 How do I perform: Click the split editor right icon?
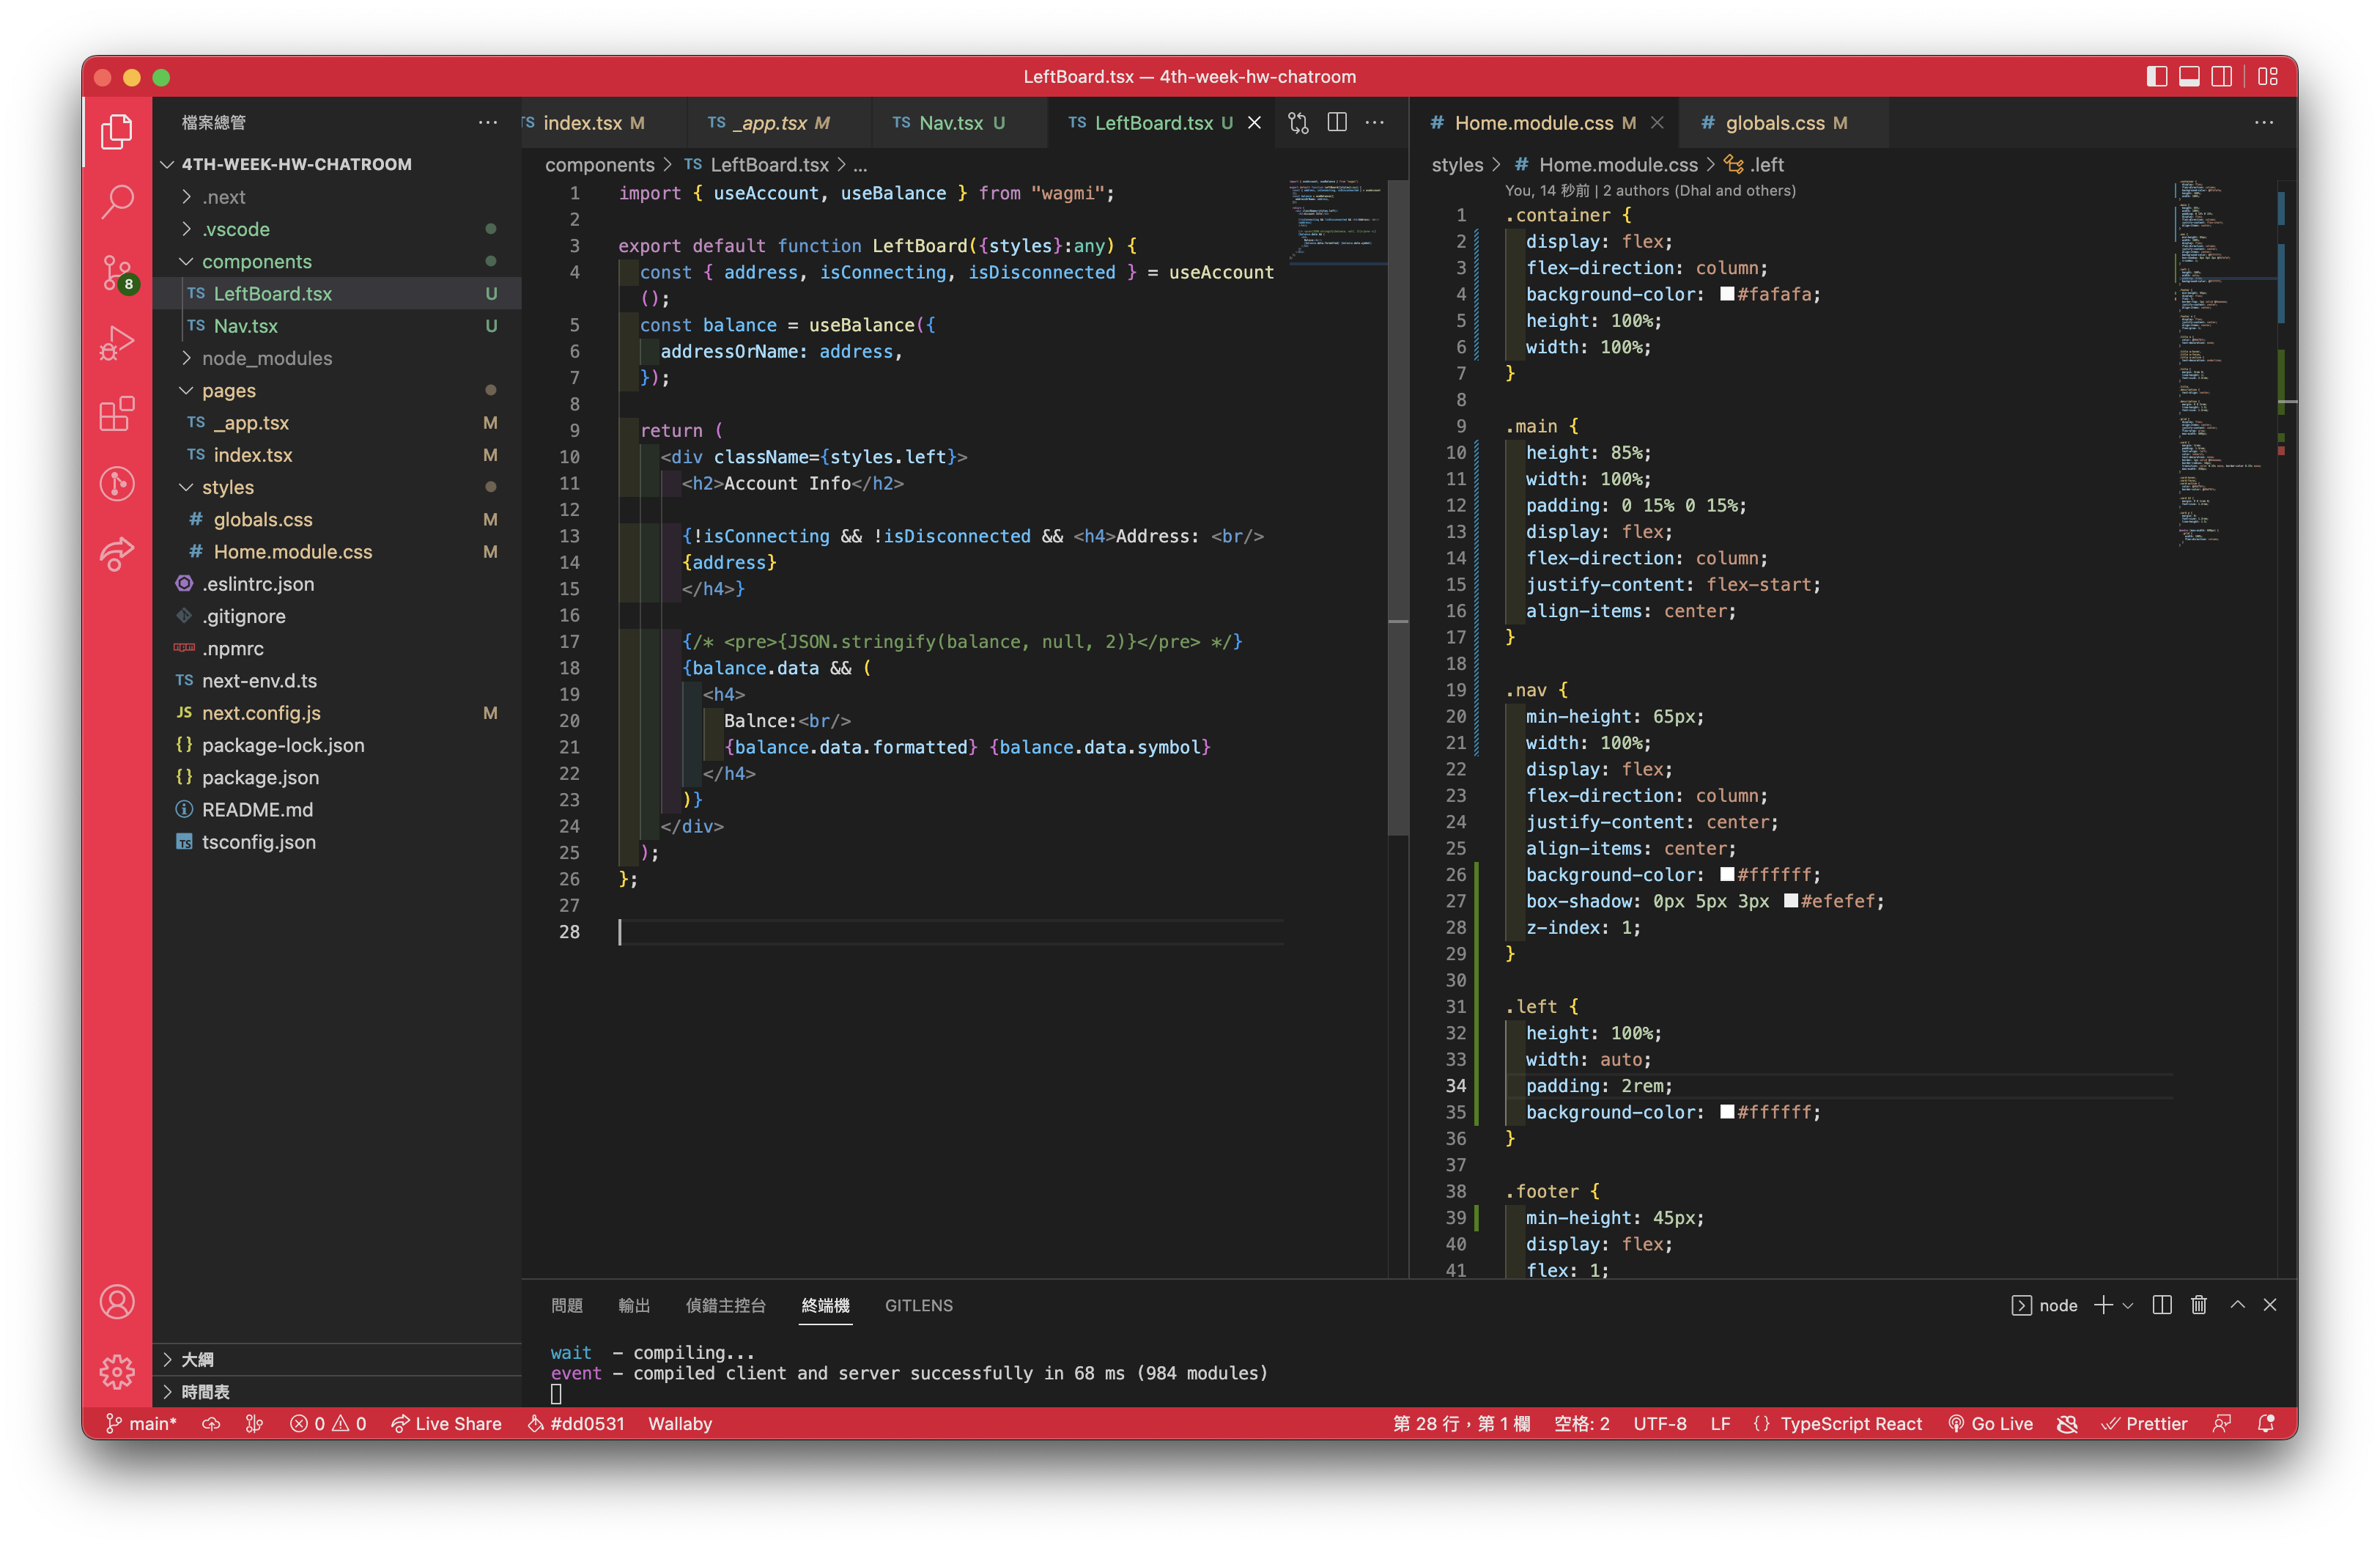point(1337,122)
